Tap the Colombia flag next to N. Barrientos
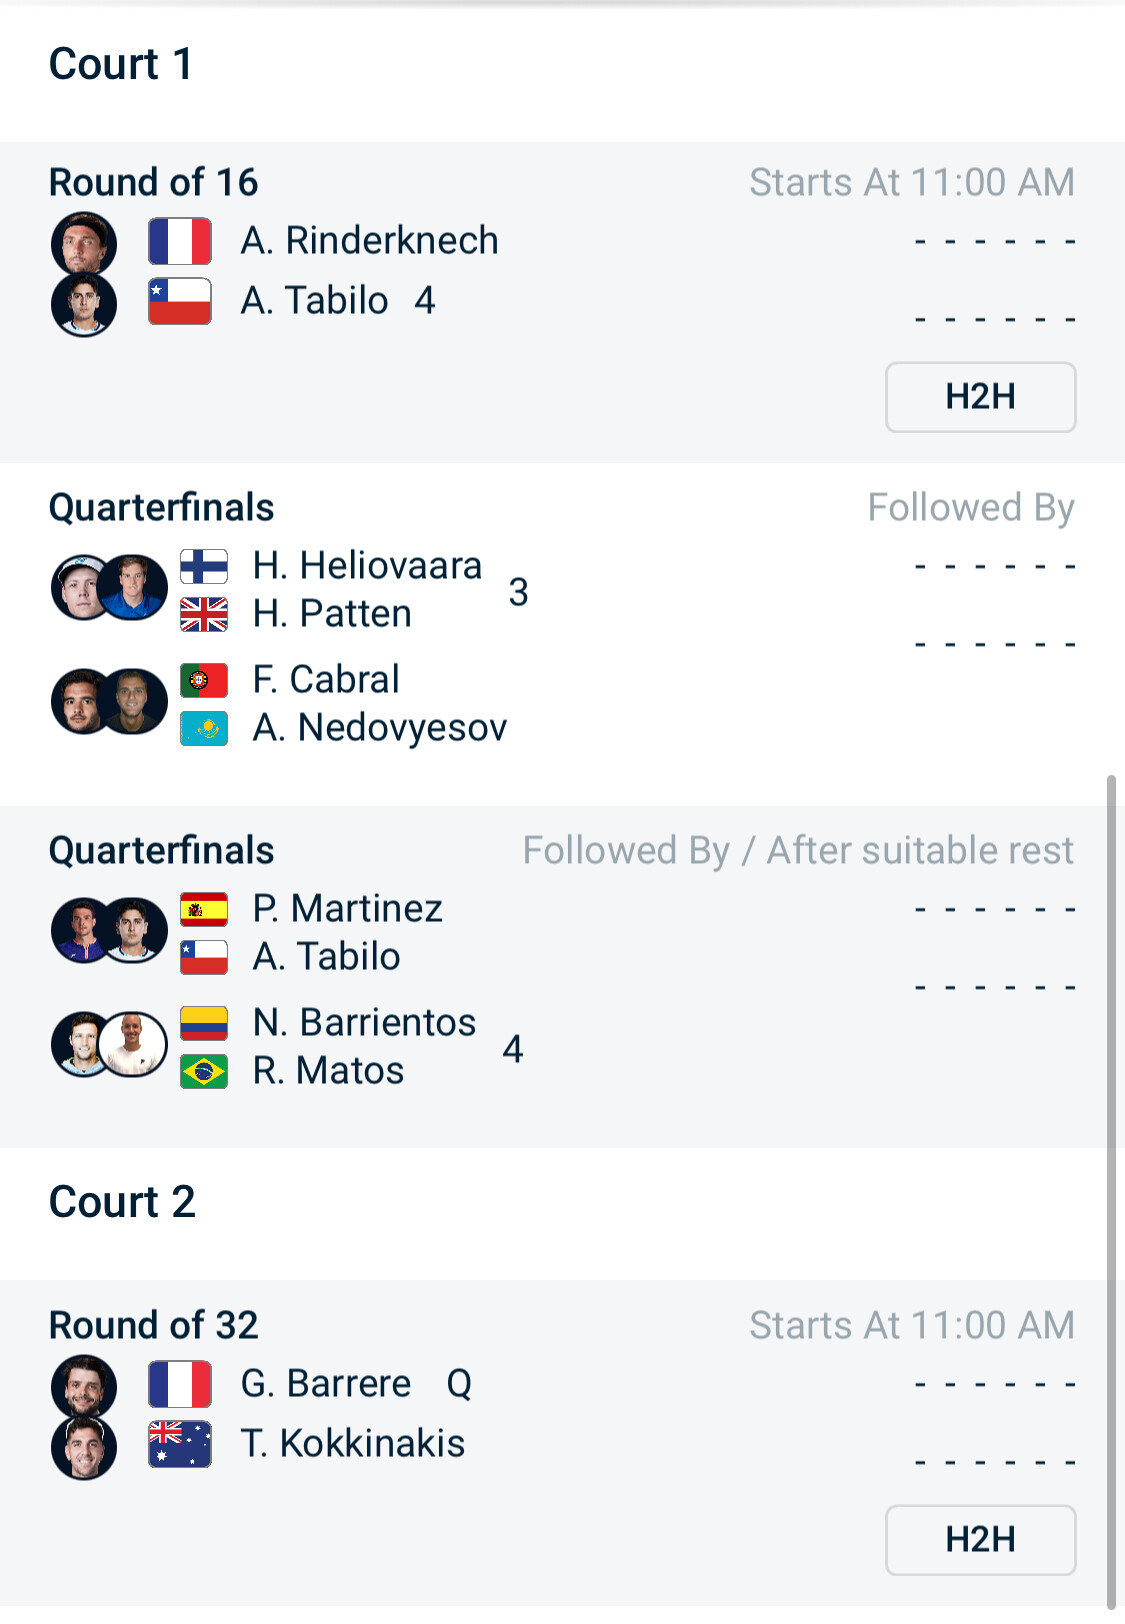This screenshot has height=1624, width=1125. click(x=204, y=1023)
